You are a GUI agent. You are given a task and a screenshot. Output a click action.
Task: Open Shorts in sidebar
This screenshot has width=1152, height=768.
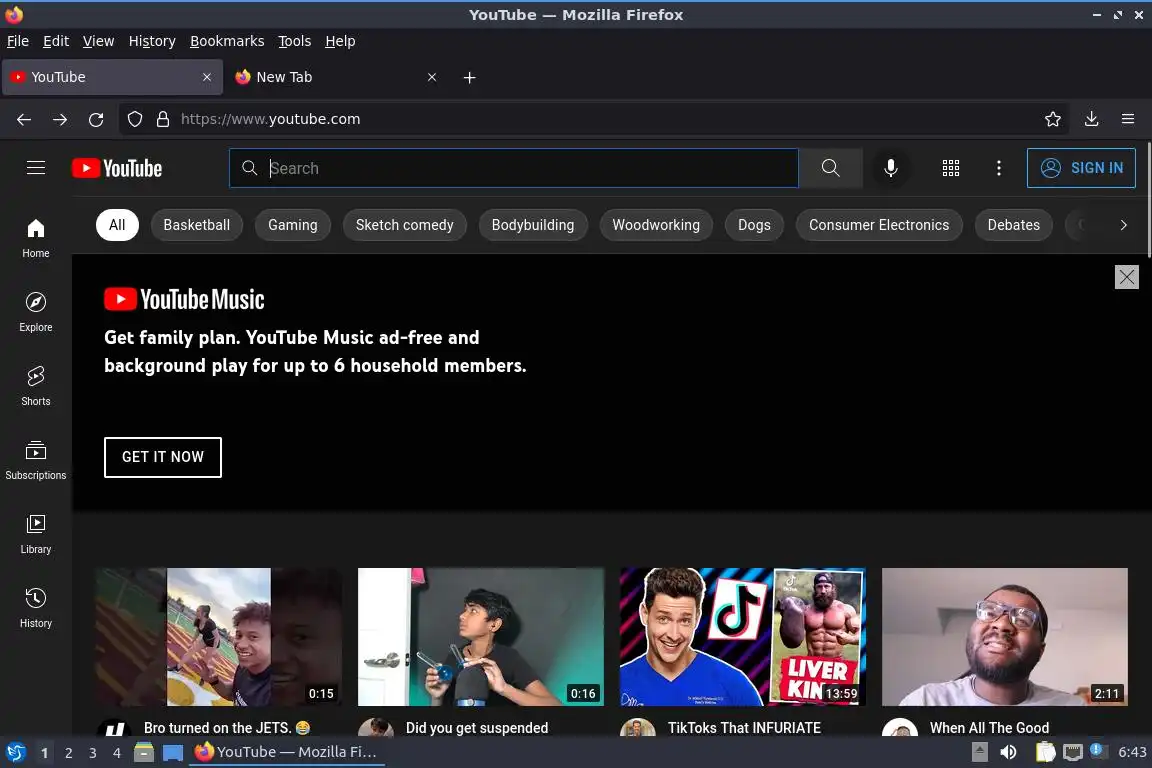[x=35, y=386]
